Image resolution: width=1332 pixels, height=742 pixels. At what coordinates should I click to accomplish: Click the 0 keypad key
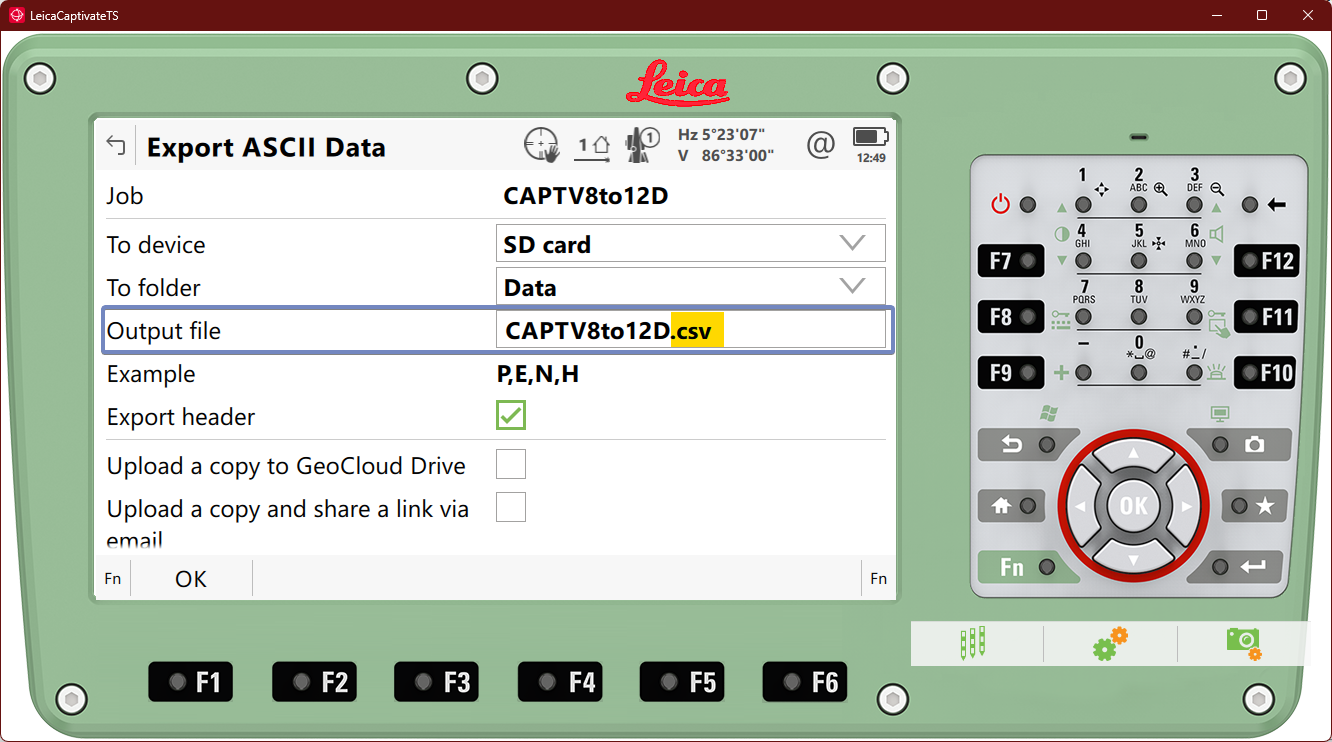click(1139, 373)
